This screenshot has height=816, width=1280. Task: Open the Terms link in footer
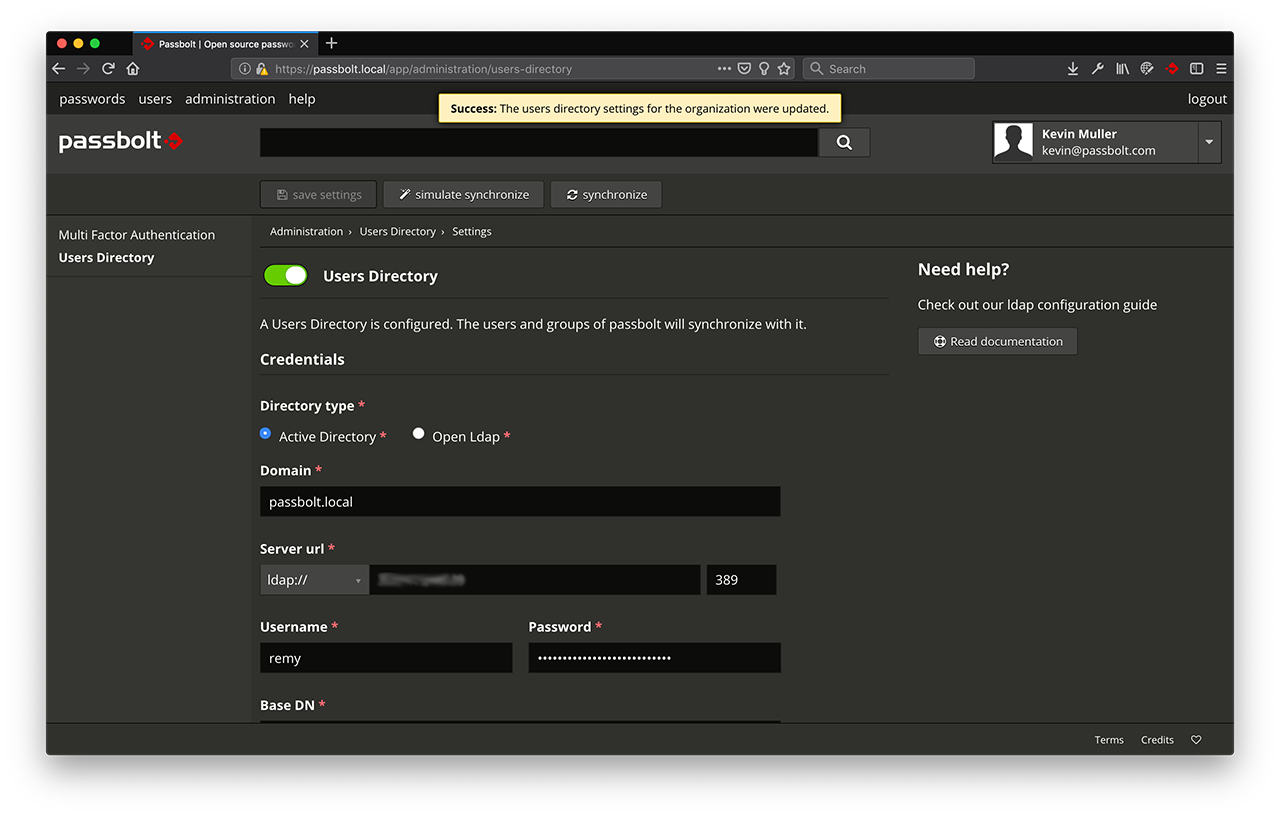point(1109,740)
